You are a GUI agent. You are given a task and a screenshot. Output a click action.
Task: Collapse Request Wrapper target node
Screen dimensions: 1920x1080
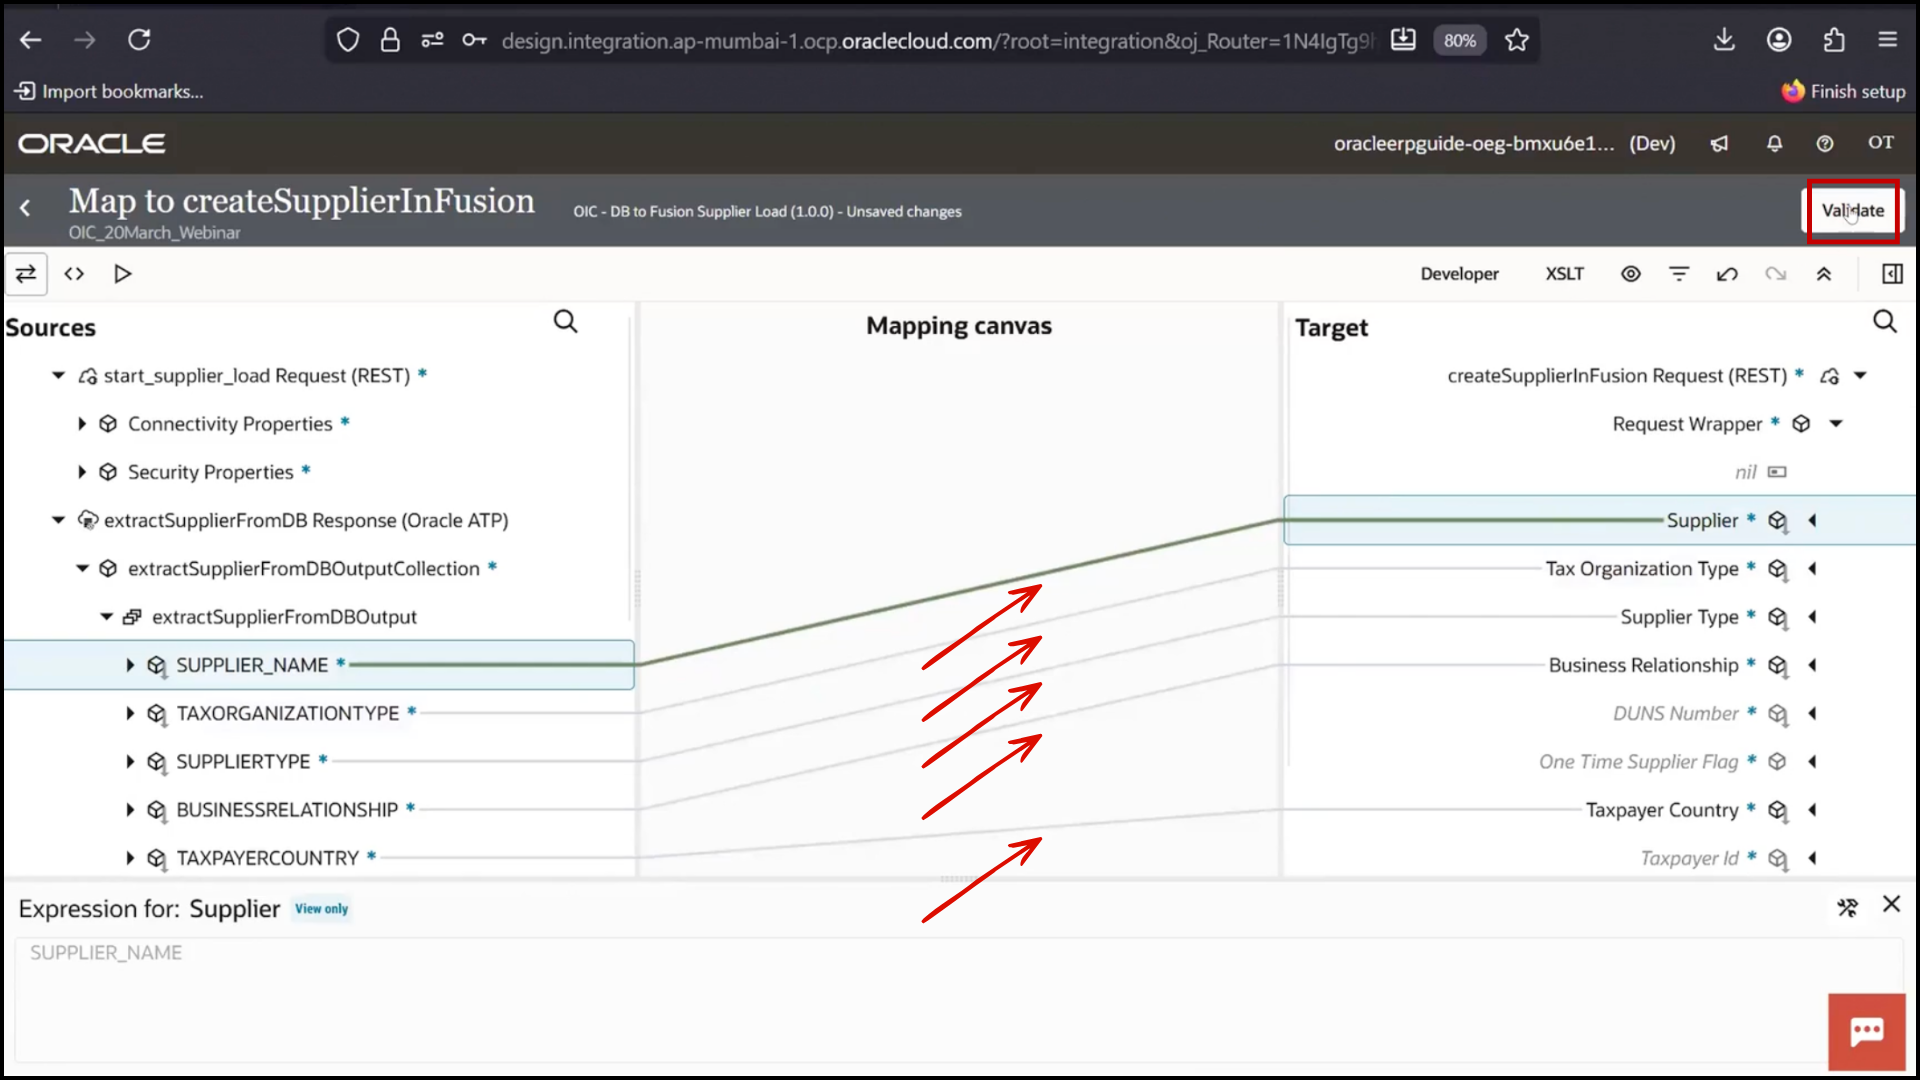[x=1836, y=424]
